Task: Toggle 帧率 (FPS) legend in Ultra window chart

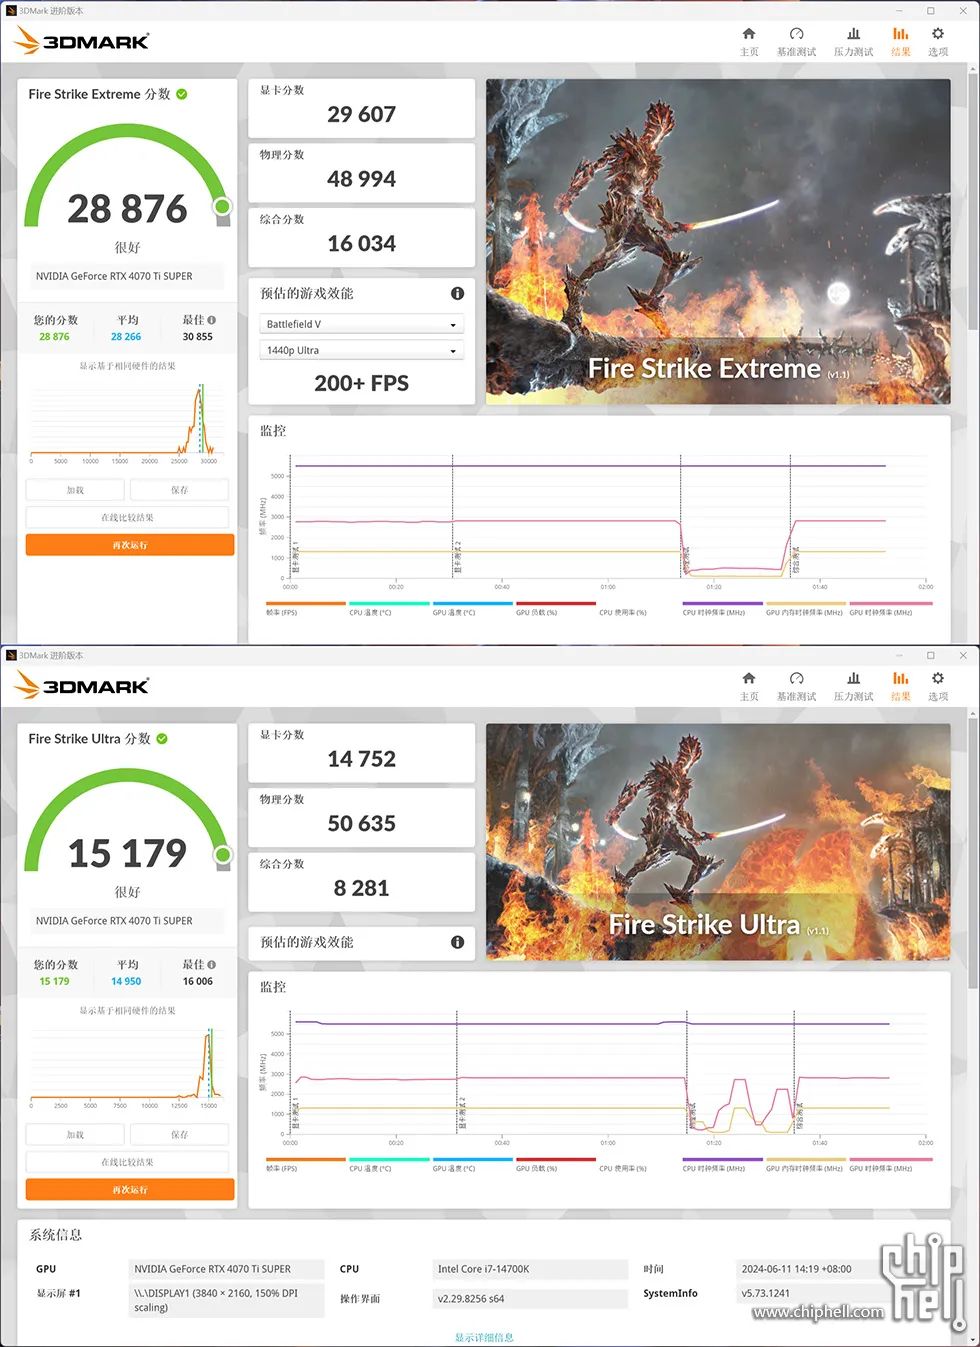Action: tap(305, 1164)
